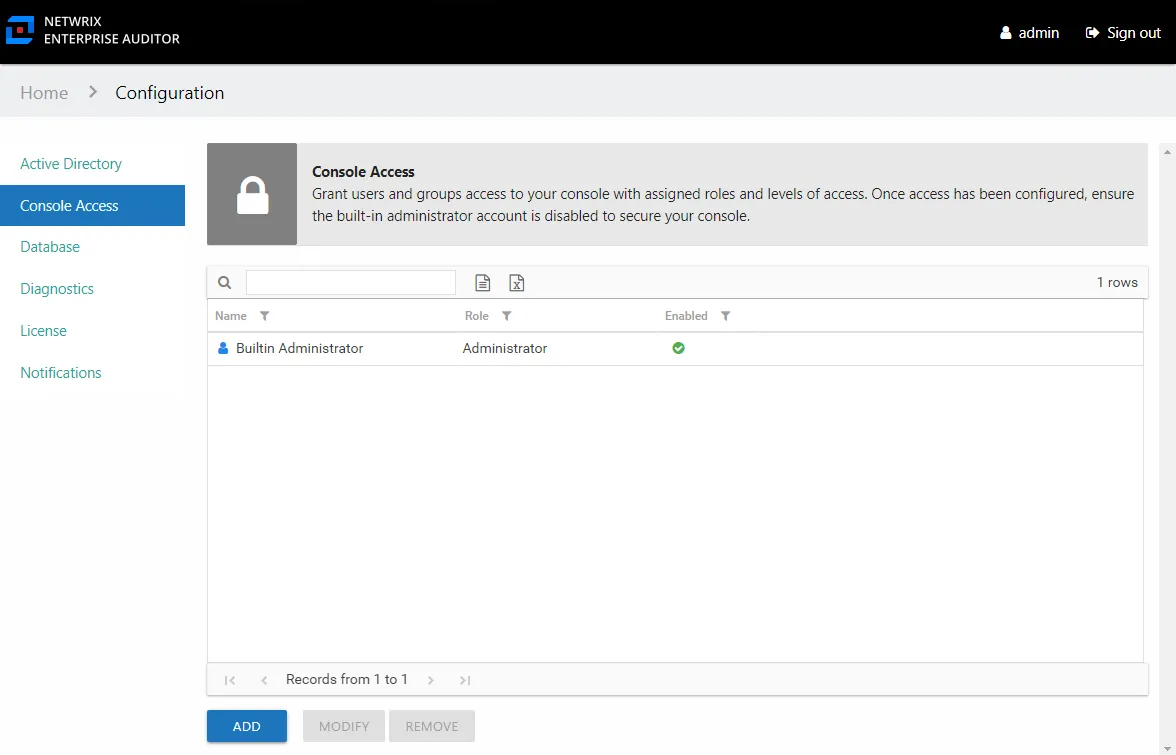The width and height of the screenshot is (1176, 755).
Task: Select Console Access in sidebar
Action: coord(92,205)
